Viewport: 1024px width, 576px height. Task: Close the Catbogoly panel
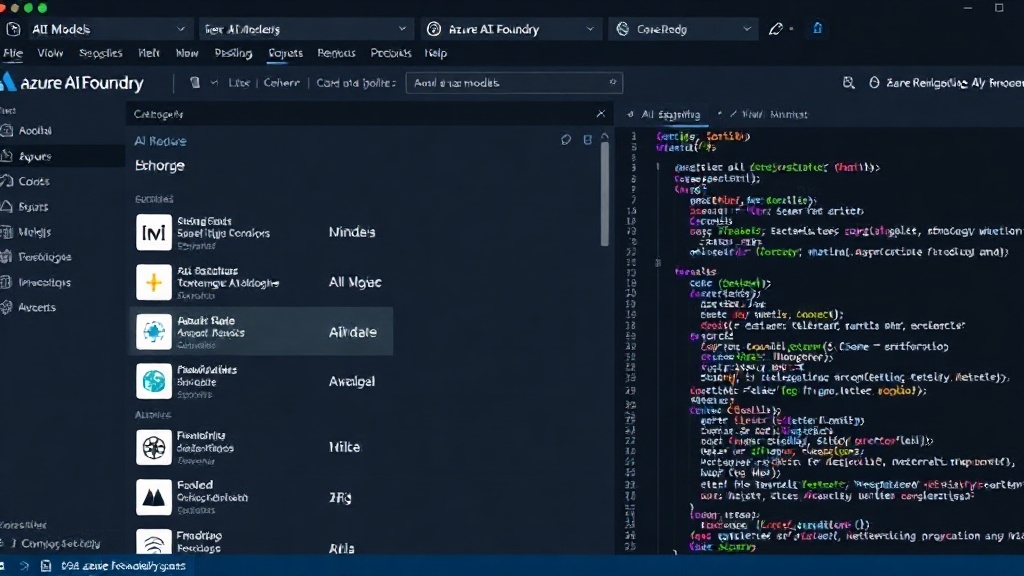coord(601,114)
